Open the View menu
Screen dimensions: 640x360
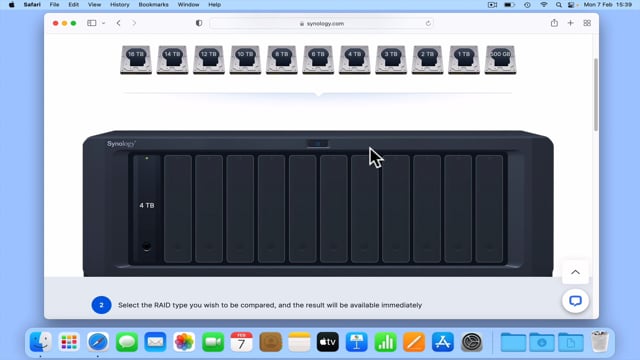[94, 4]
